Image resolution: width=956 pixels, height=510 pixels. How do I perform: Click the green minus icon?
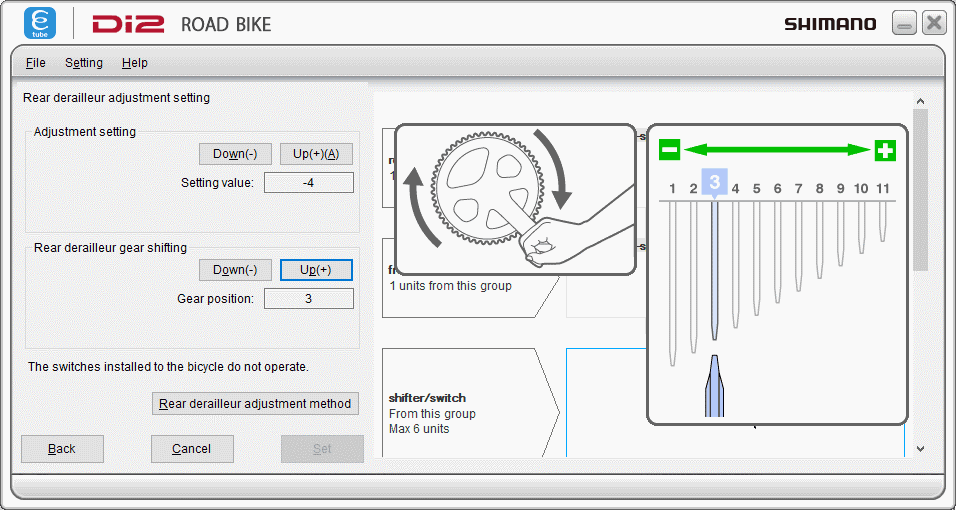669,150
